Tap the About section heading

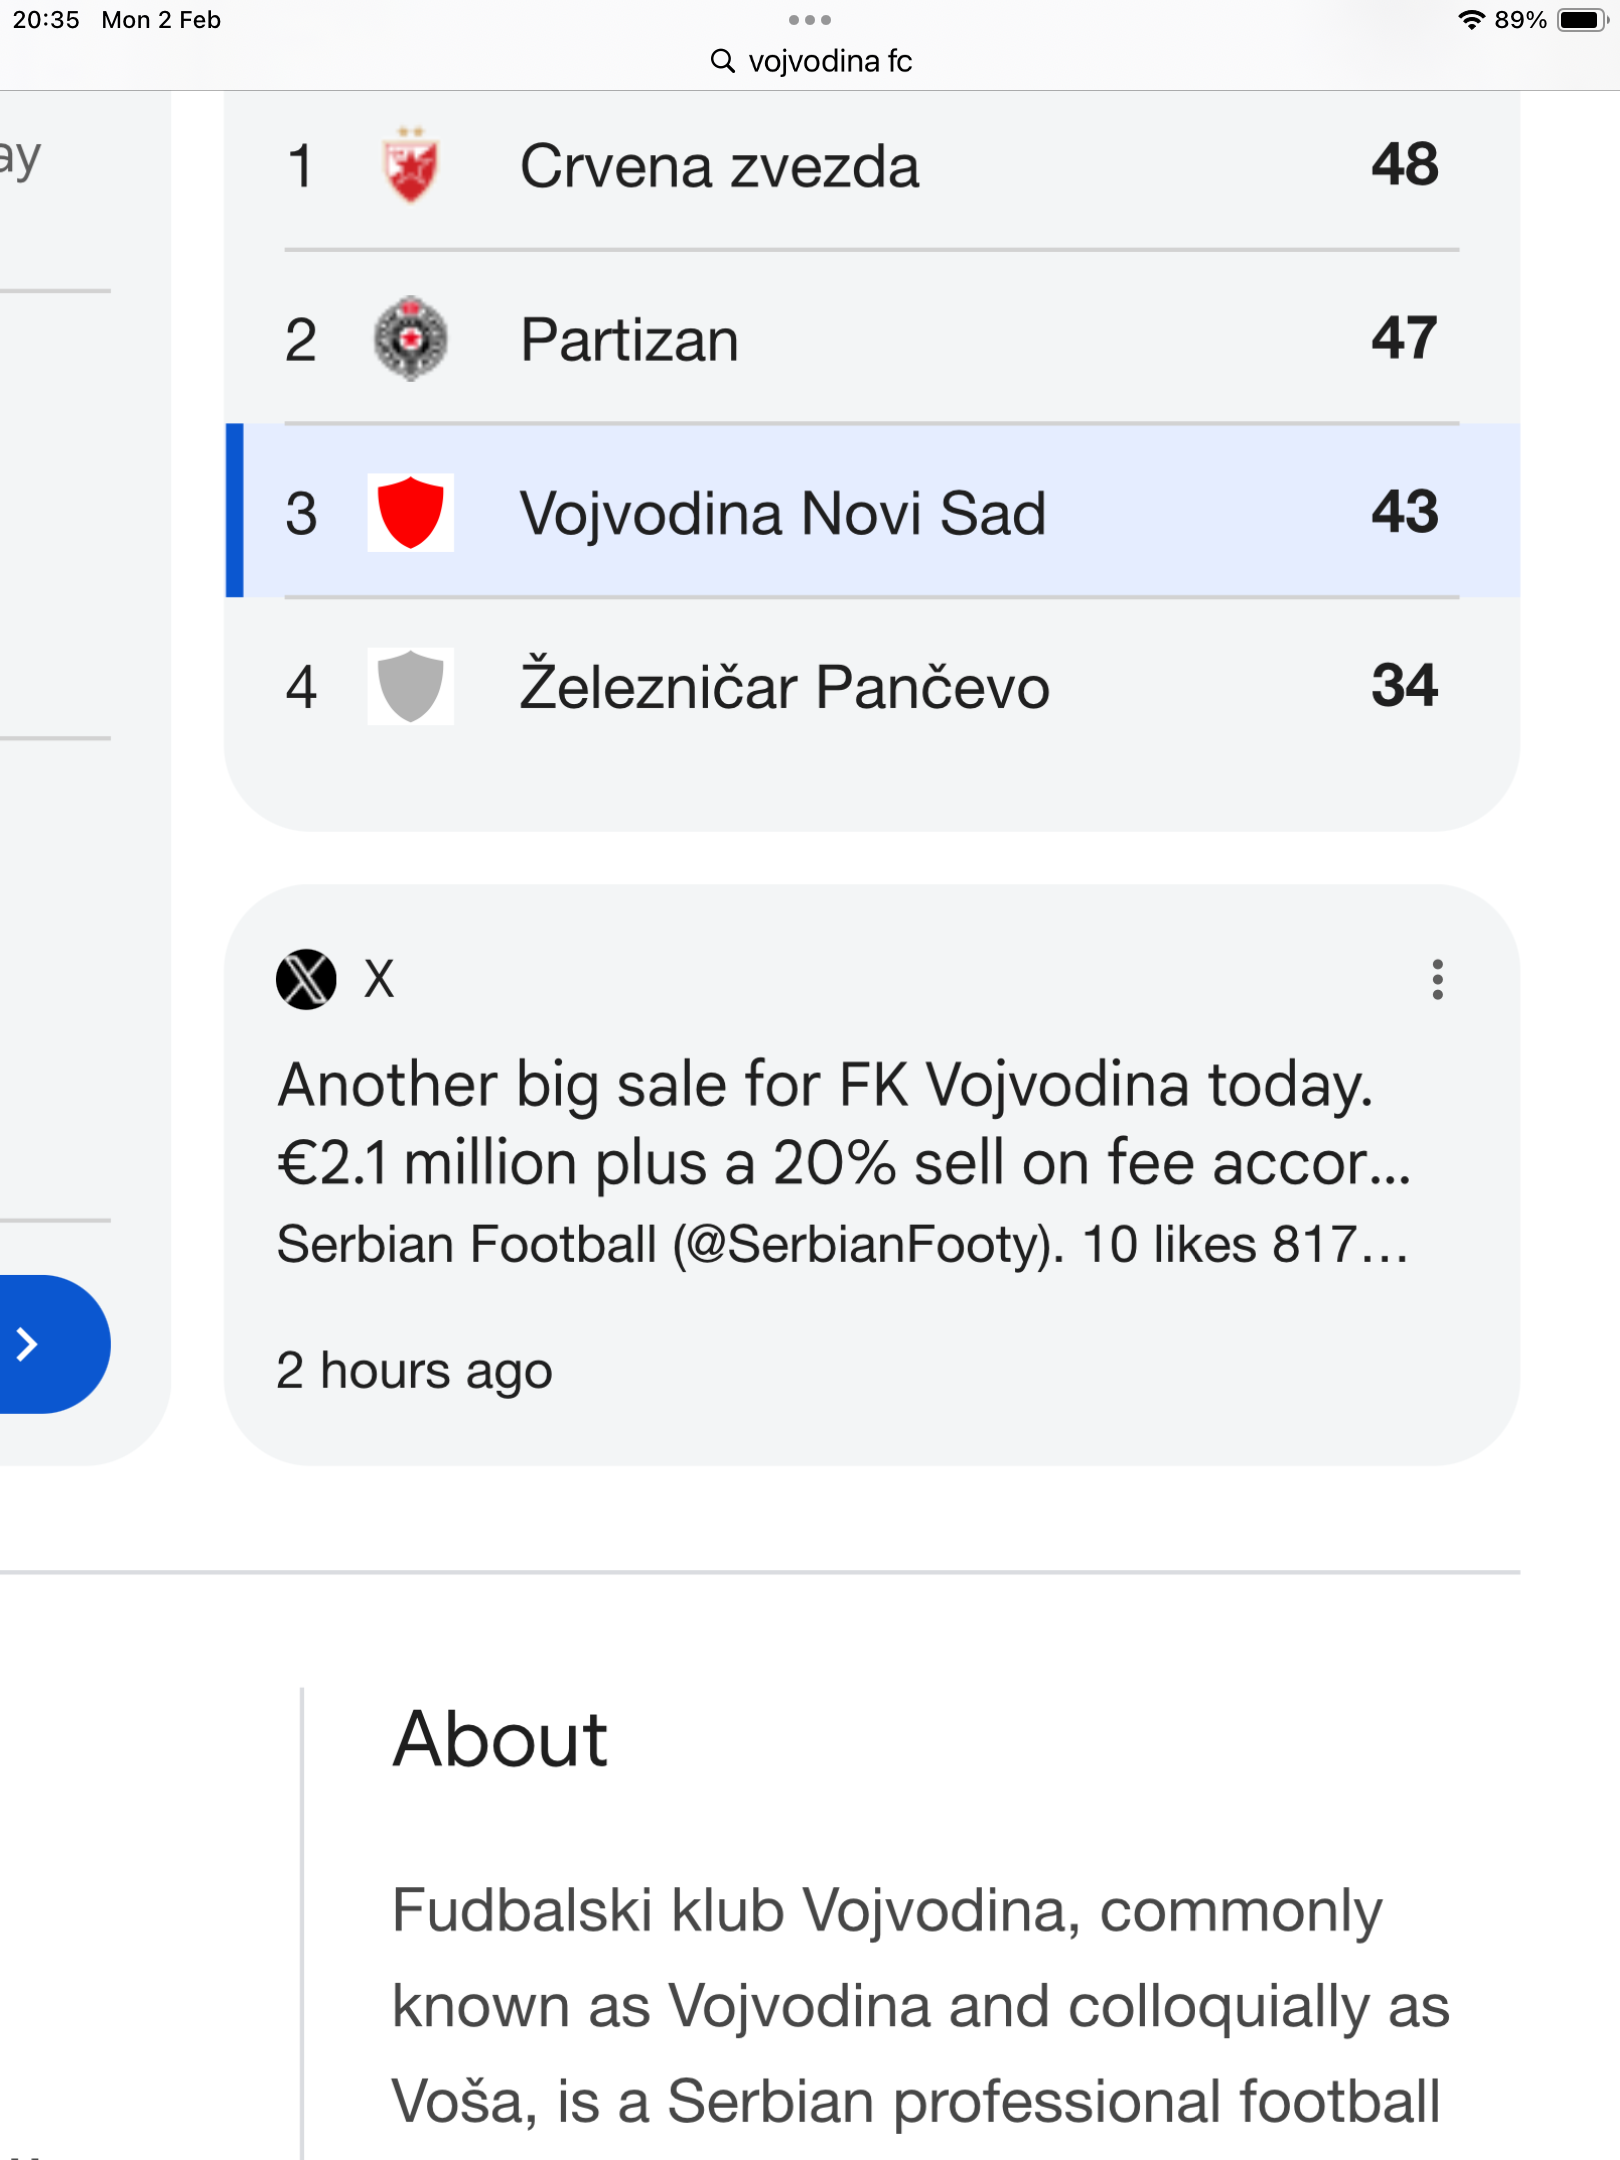coord(500,1739)
